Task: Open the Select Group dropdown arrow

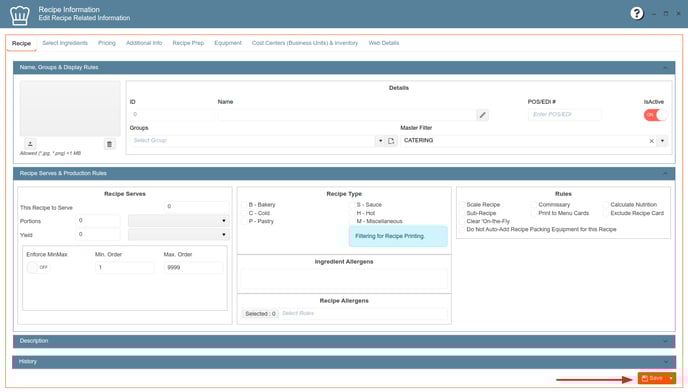Action: click(x=380, y=141)
